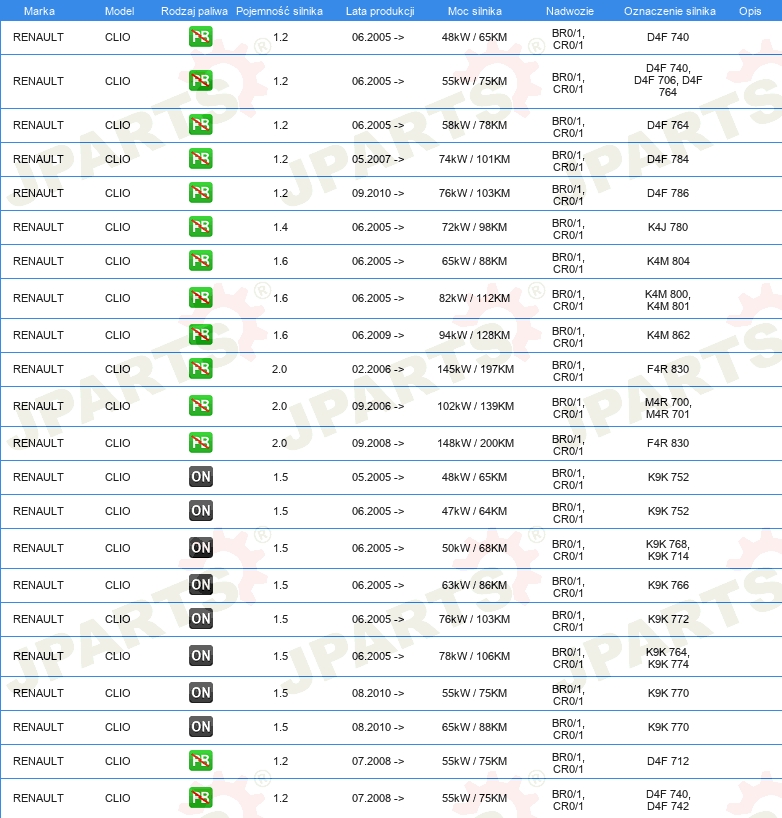Click the 78kW / 106KM power value
782x818 pixels.
tap(474, 656)
